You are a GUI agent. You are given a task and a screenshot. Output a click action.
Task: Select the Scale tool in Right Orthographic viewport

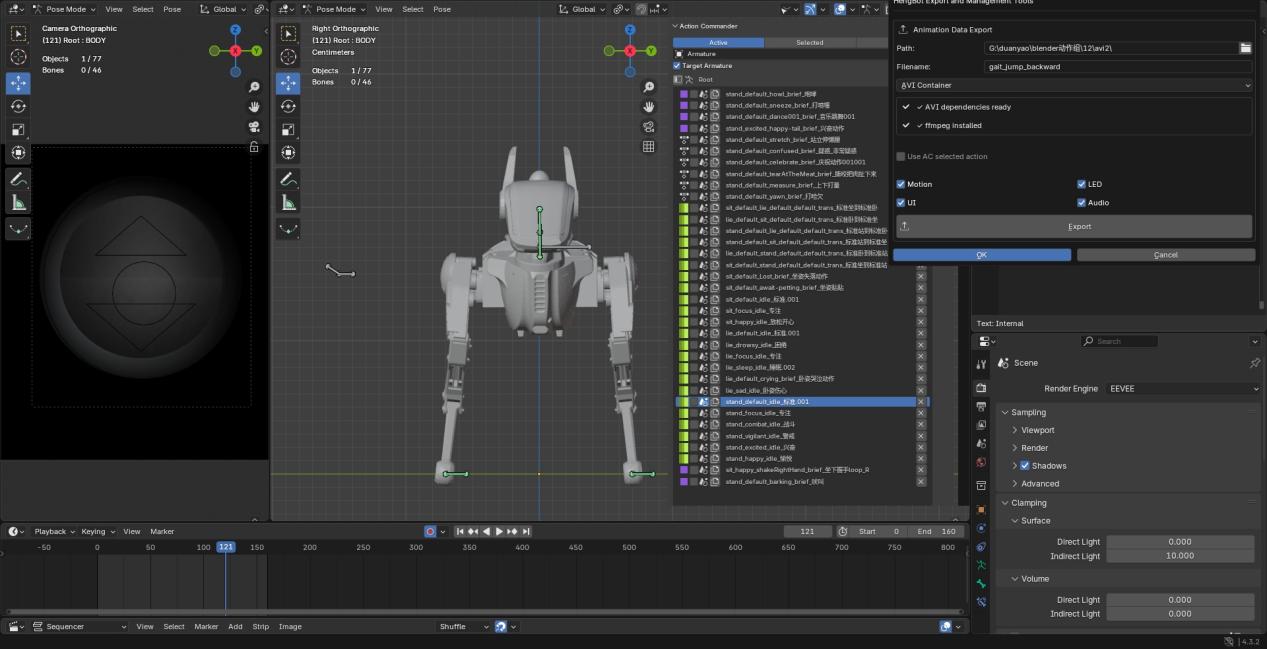[288, 129]
